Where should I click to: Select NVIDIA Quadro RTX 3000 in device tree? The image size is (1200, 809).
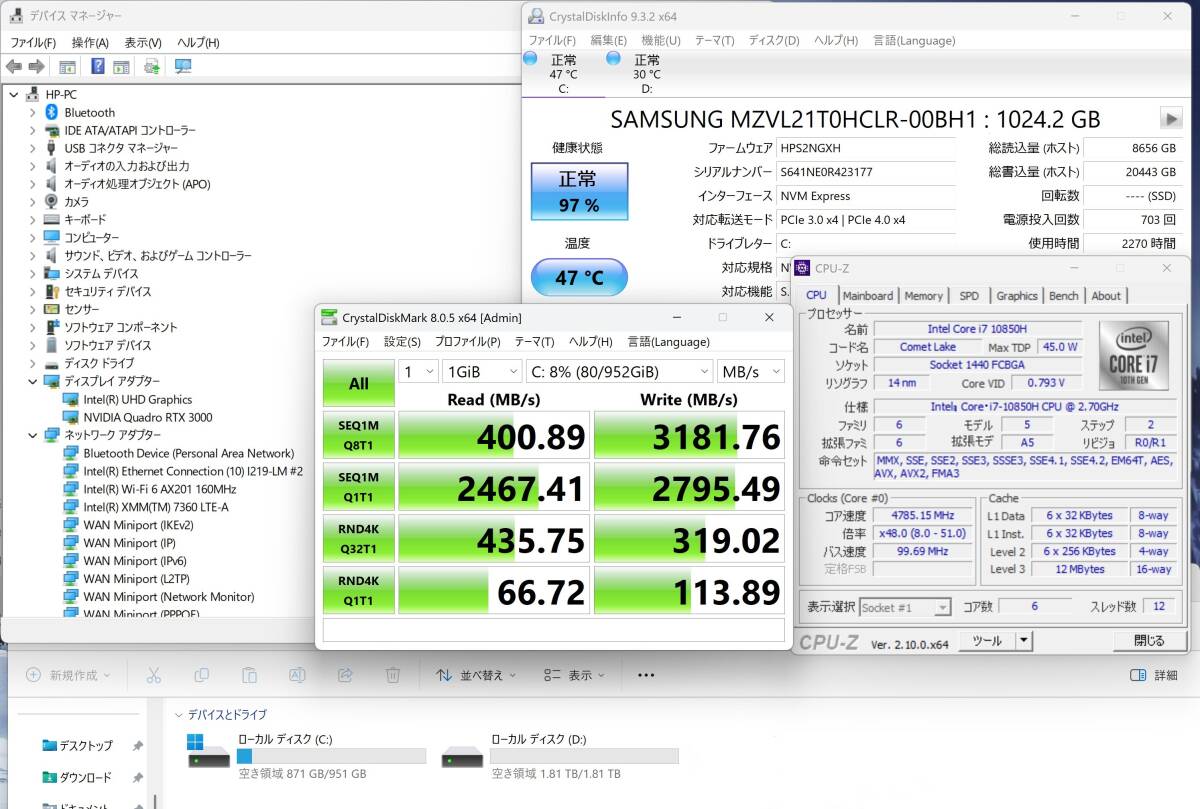(x=147, y=417)
